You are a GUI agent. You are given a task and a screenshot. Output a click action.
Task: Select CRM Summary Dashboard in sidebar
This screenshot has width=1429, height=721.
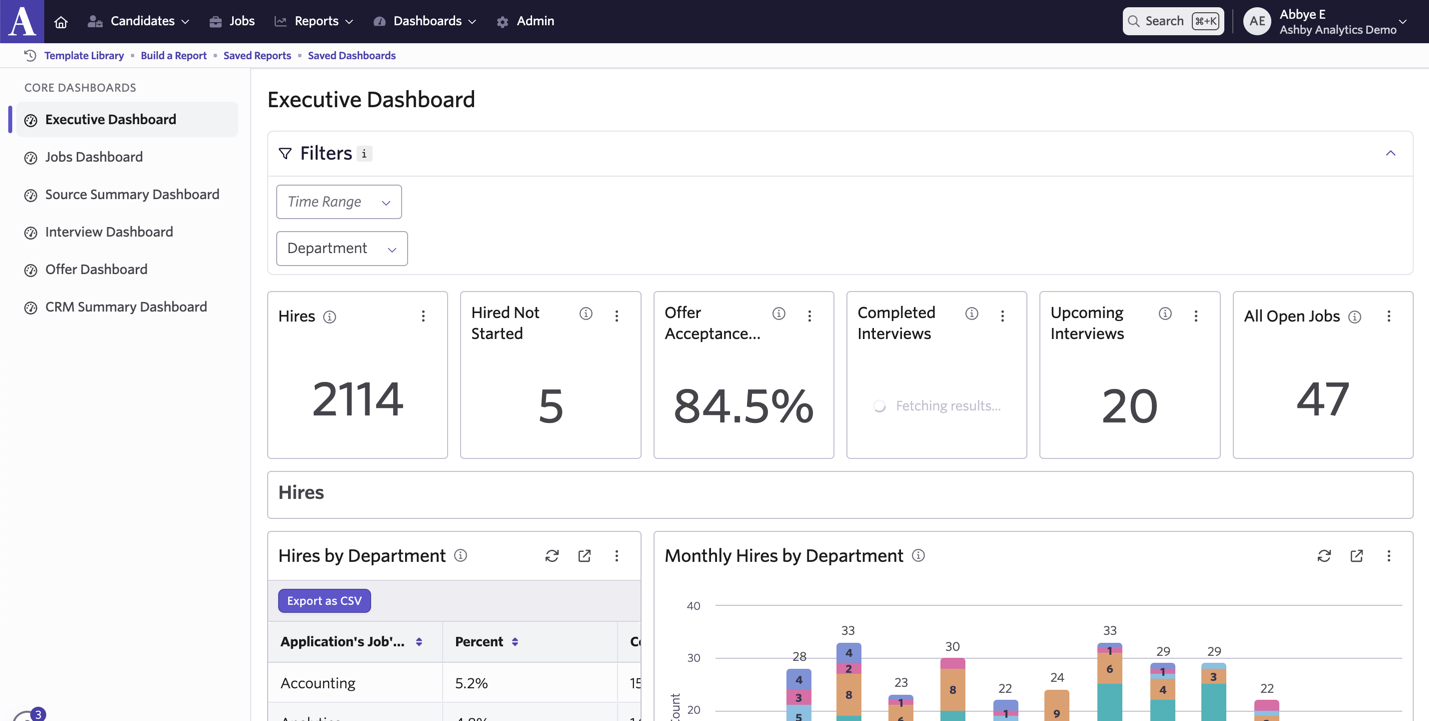(x=127, y=307)
